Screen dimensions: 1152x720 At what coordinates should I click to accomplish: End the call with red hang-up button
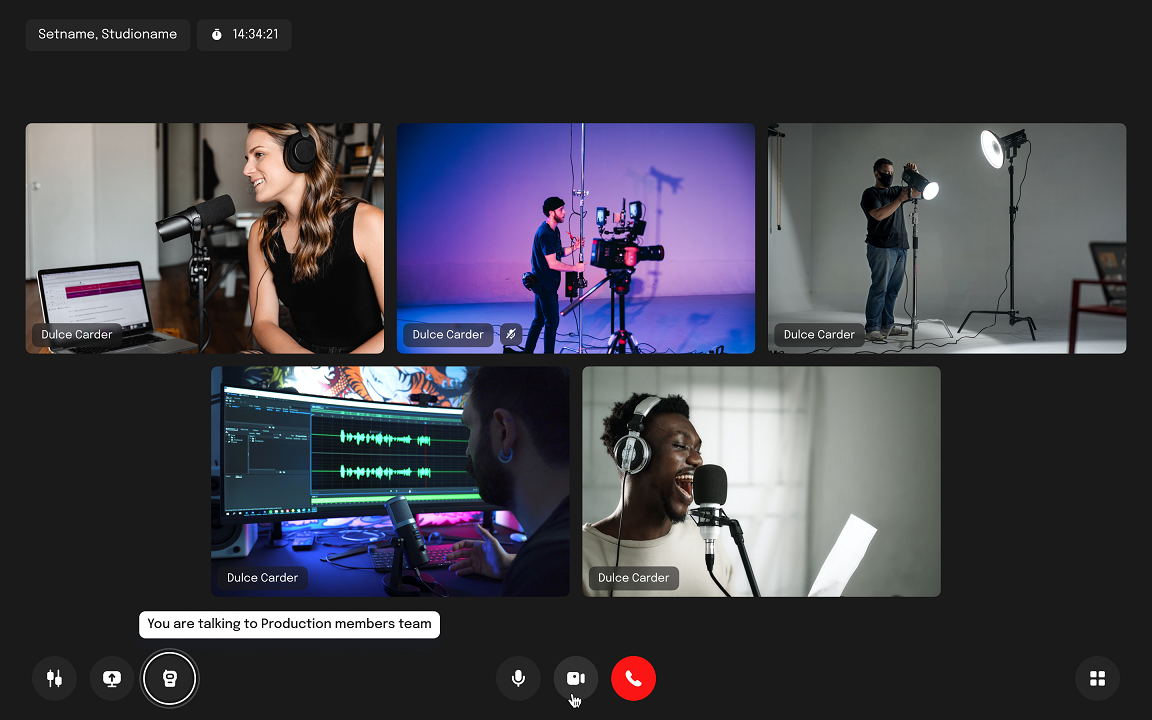coord(633,678)
